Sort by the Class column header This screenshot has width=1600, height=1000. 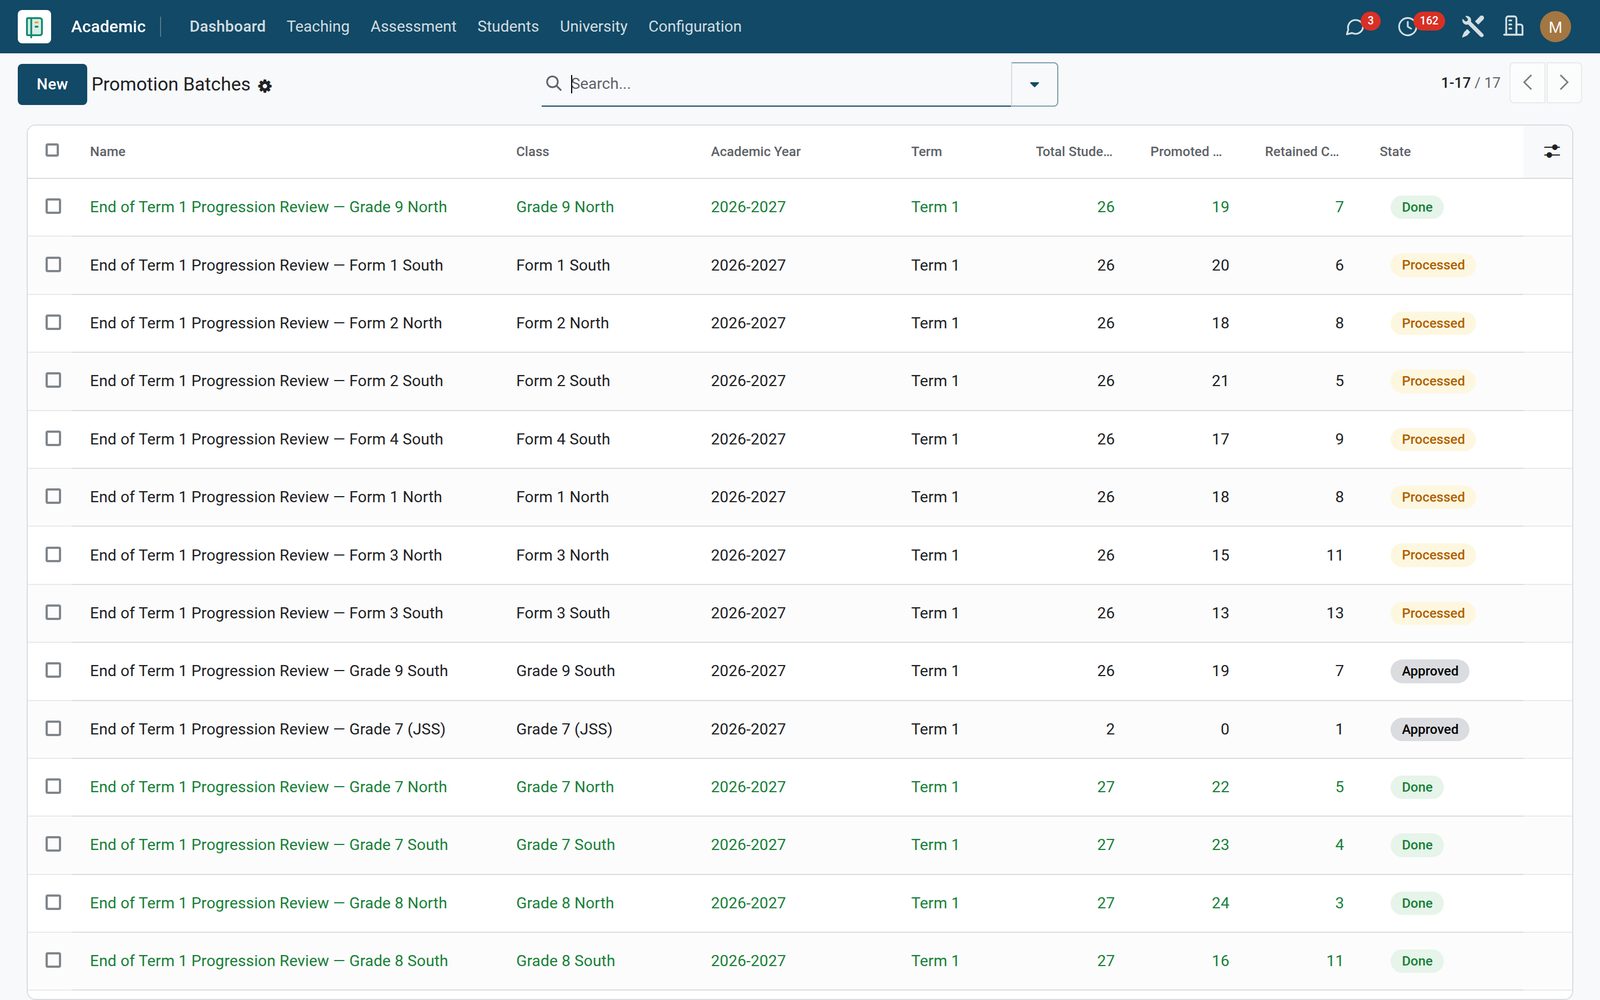point(532,152)
